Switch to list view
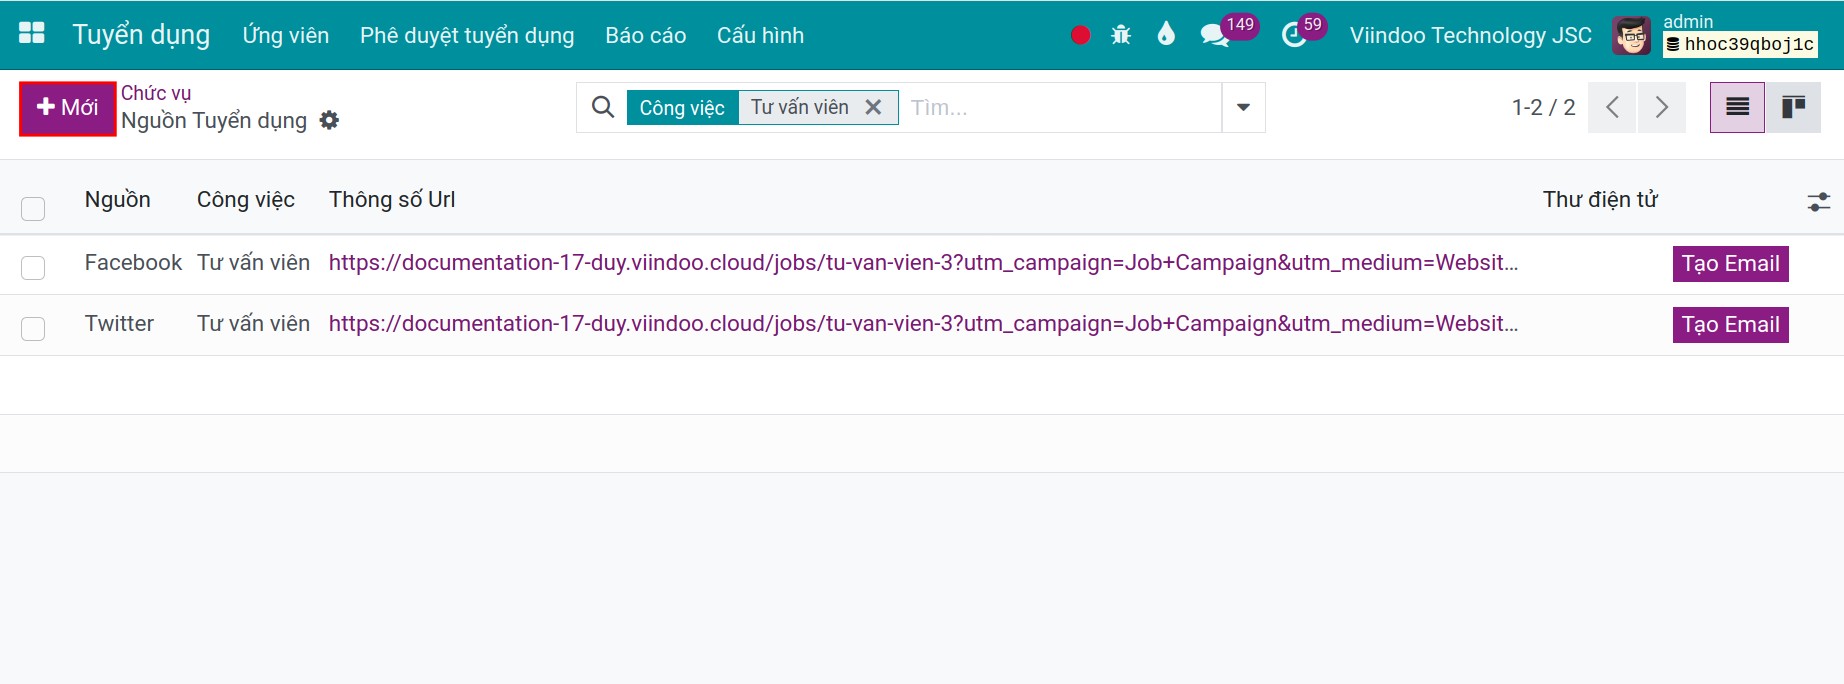 (1737, 107)
